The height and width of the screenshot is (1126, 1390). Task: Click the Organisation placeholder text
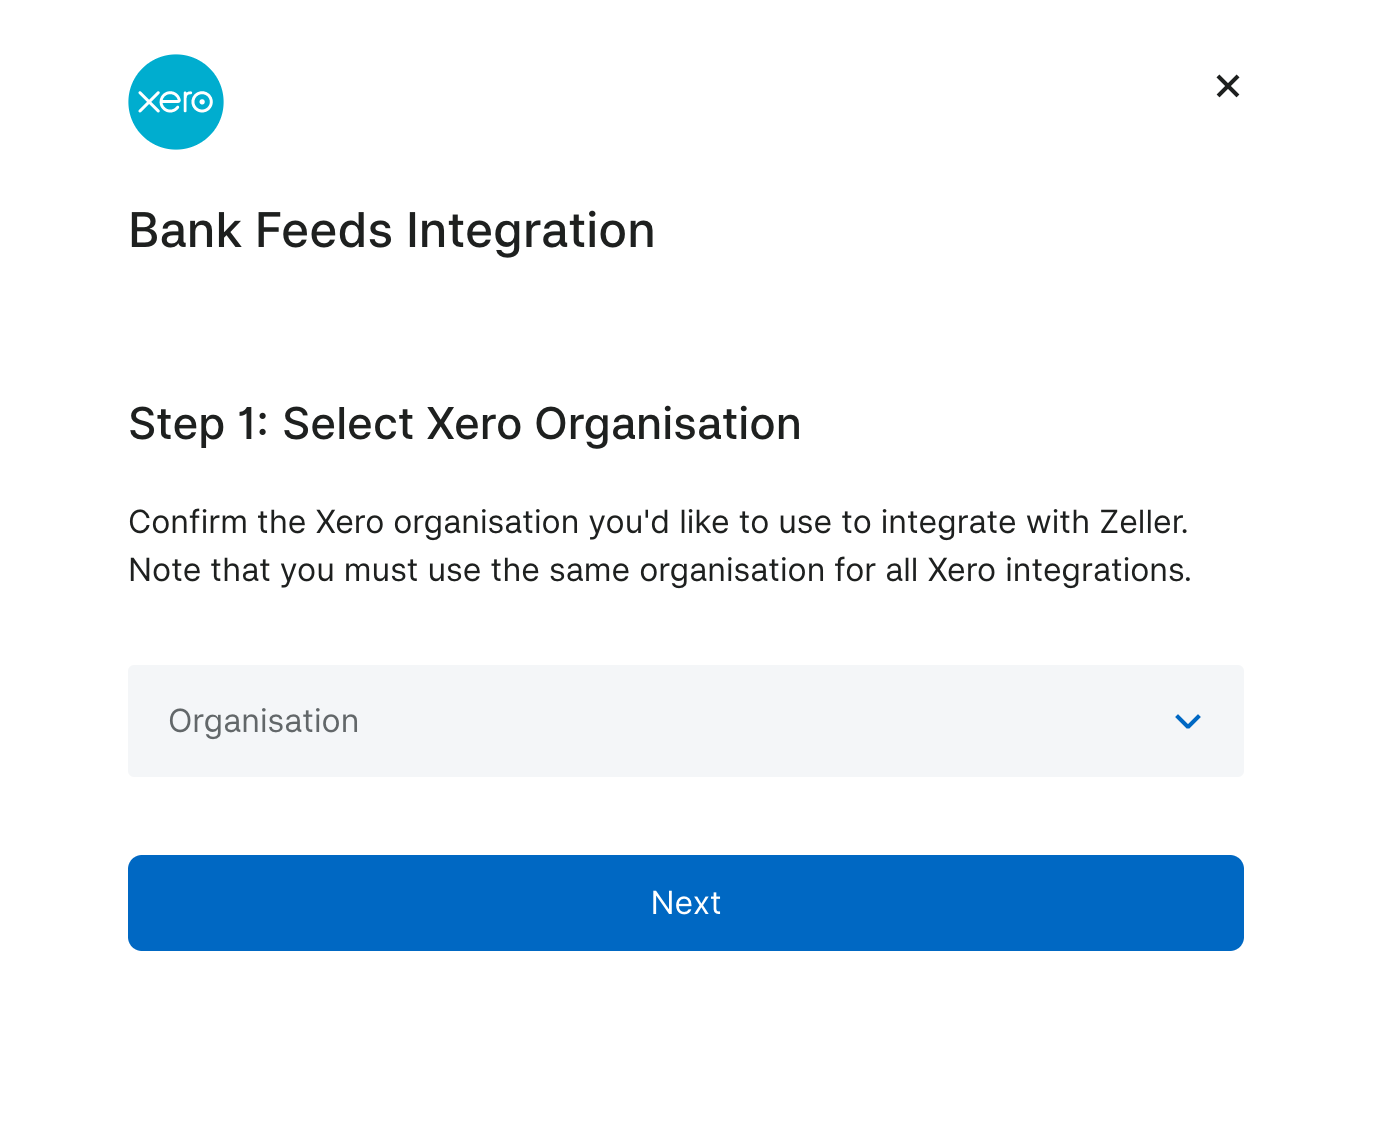coord(263,721)
